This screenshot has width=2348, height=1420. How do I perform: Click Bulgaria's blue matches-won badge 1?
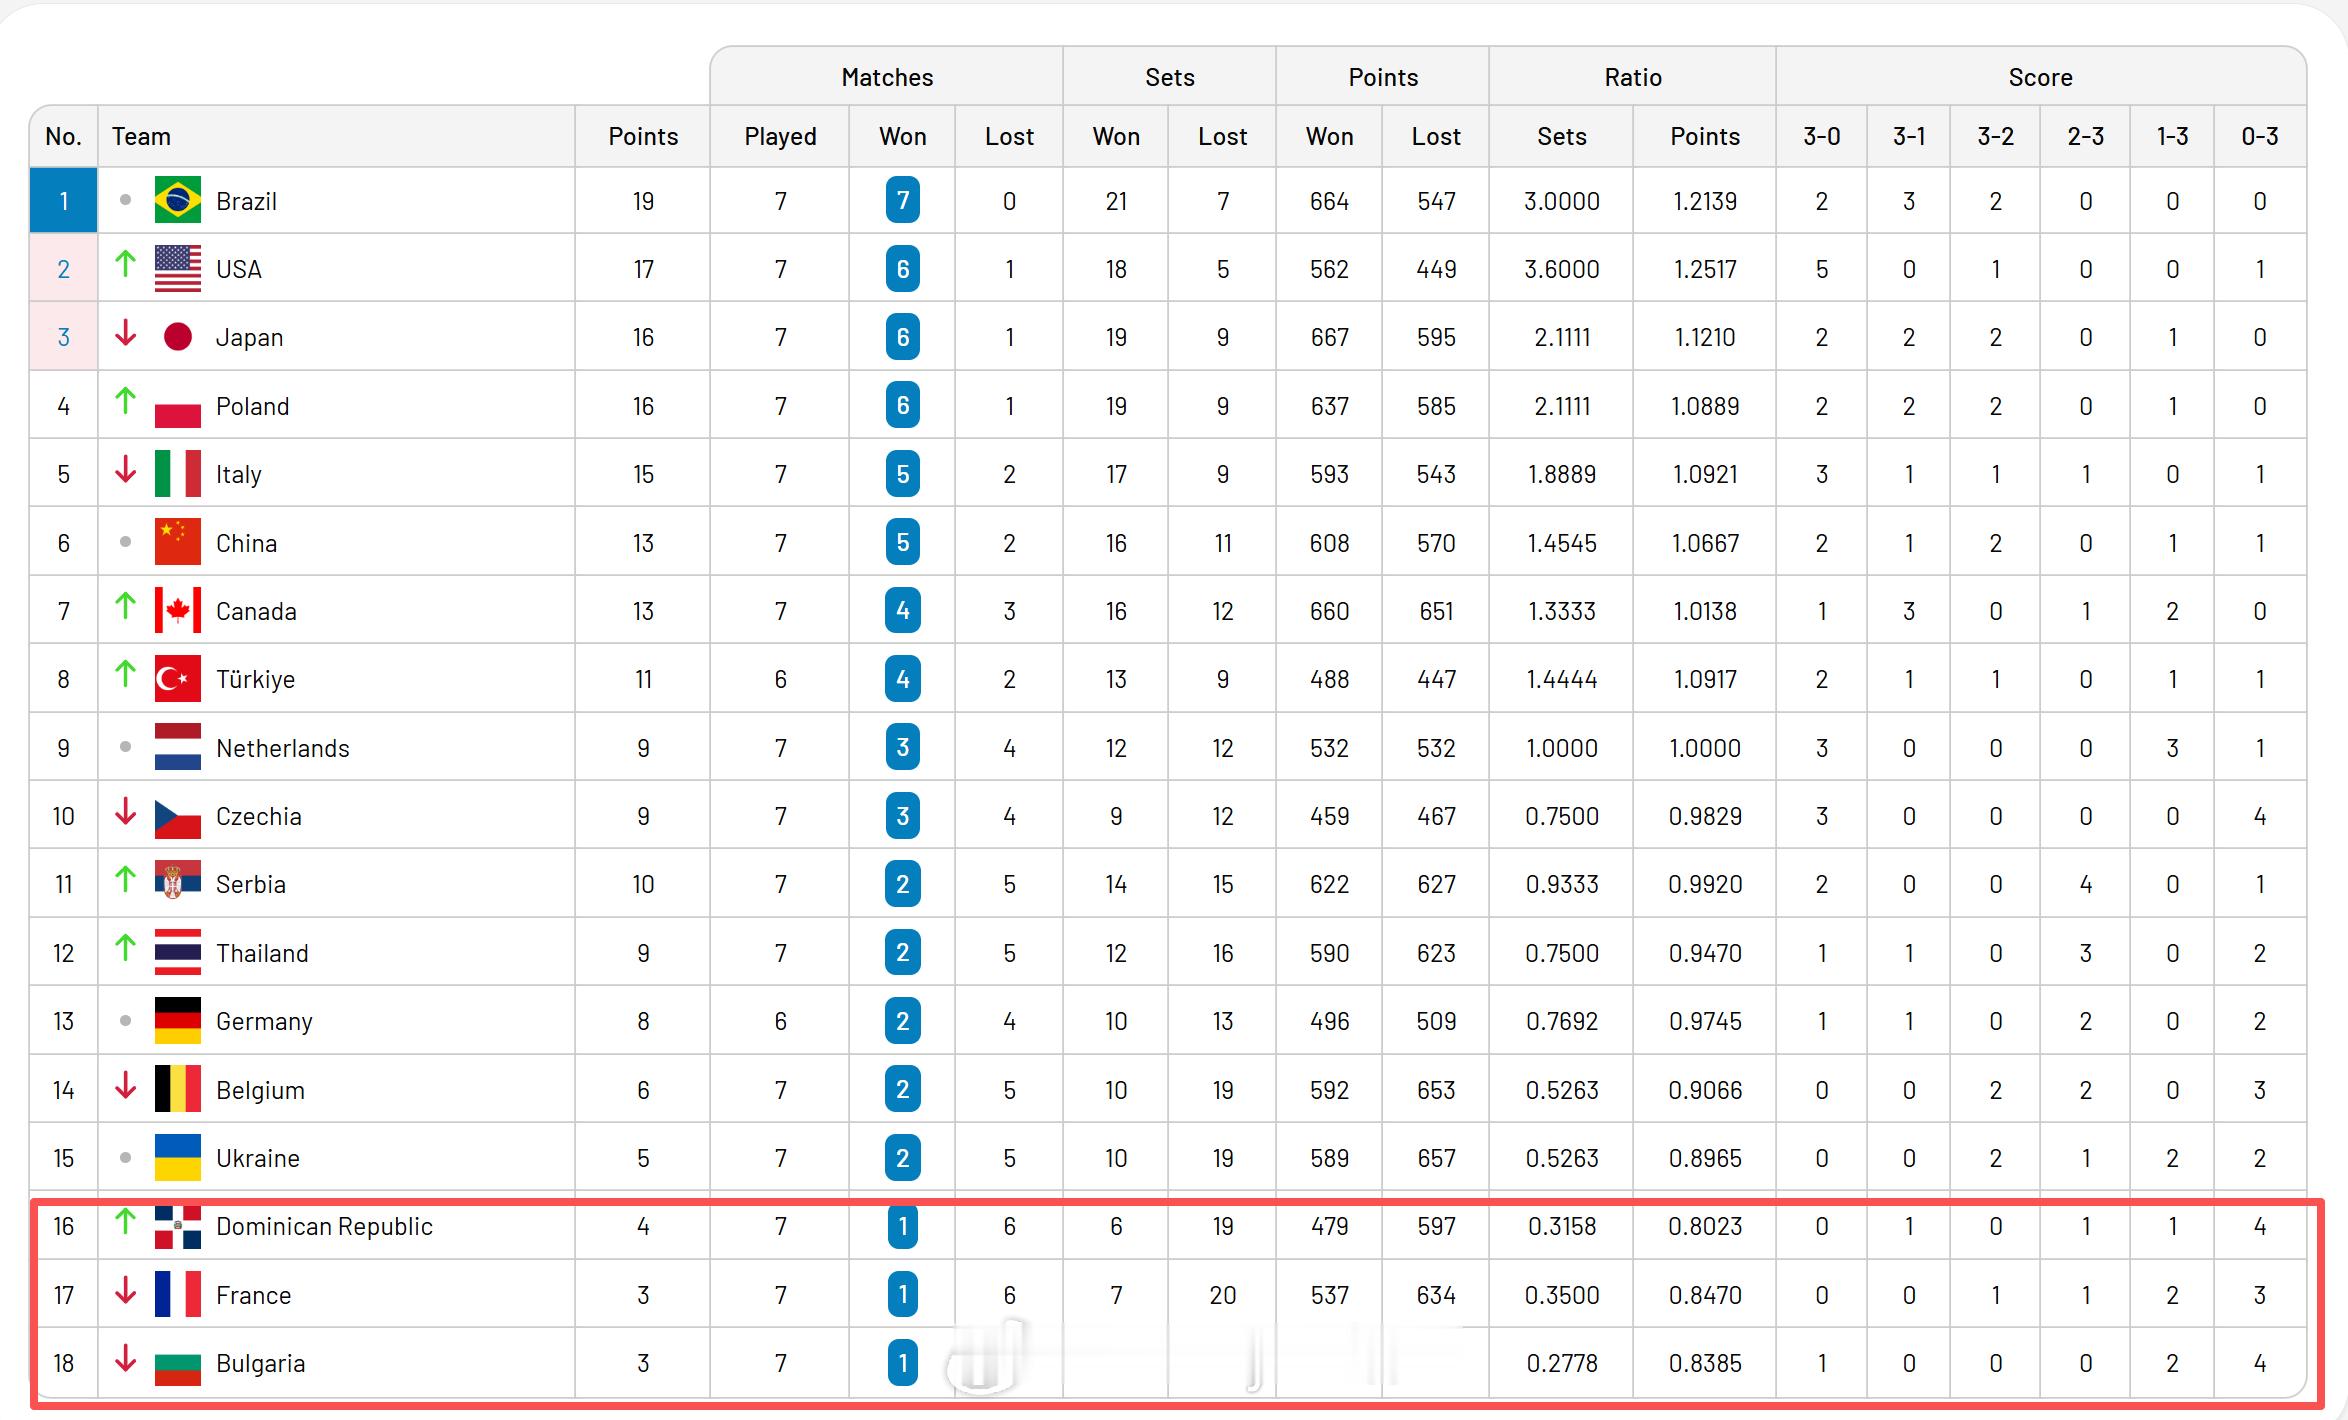(x=903, y=1362)
